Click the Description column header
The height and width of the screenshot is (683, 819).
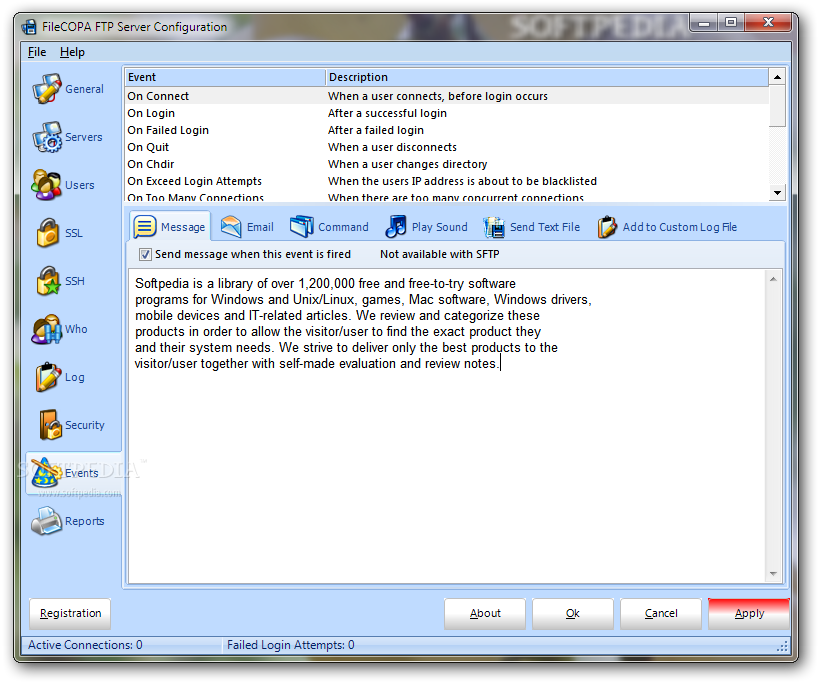point(547,77)
